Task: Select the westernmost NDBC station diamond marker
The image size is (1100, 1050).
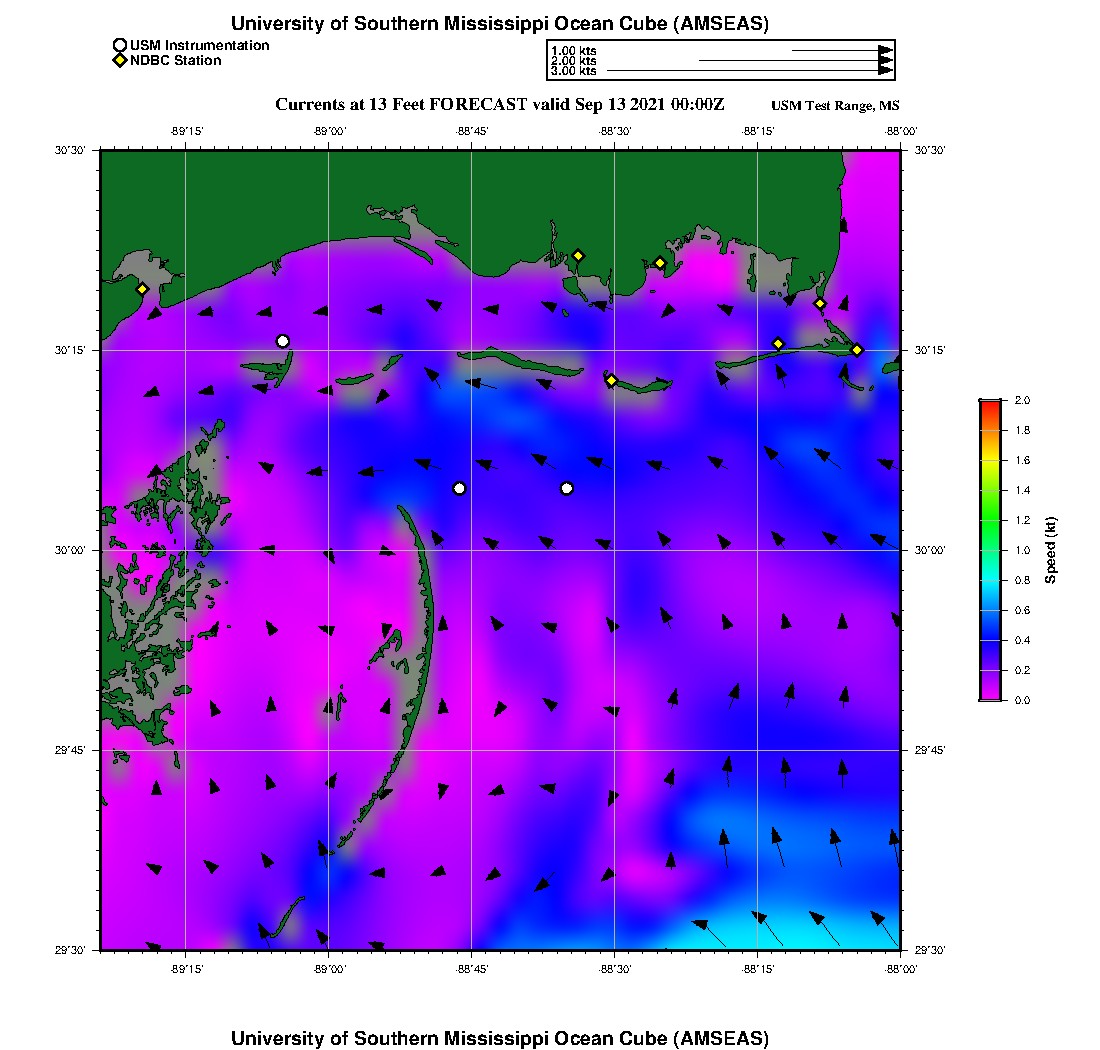Action: click(x=143, y=289)
